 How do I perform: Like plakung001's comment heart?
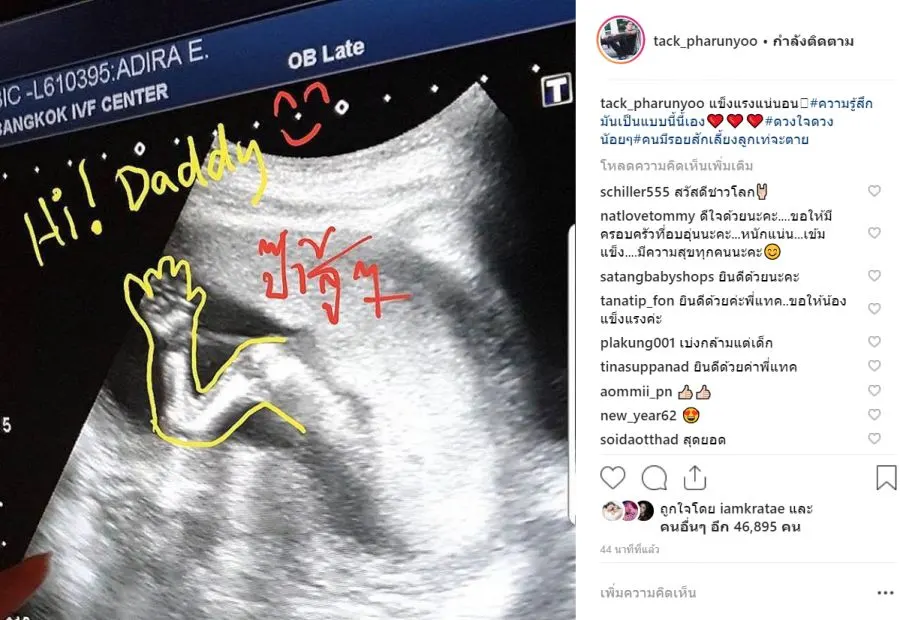click(x=874, y=342)
